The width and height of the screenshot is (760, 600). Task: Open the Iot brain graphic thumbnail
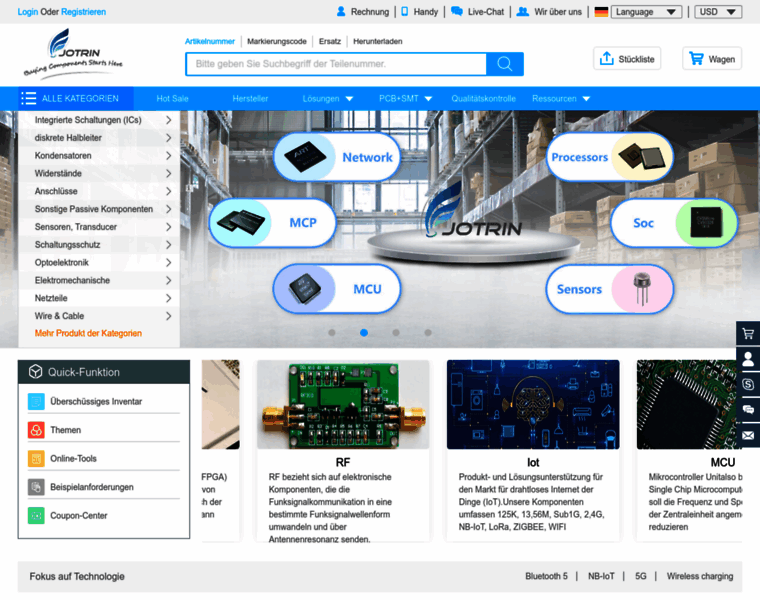(533, 405)
